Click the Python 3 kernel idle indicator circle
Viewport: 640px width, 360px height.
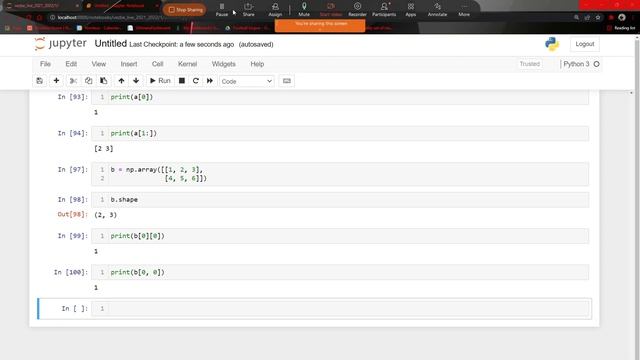[596, 64]
